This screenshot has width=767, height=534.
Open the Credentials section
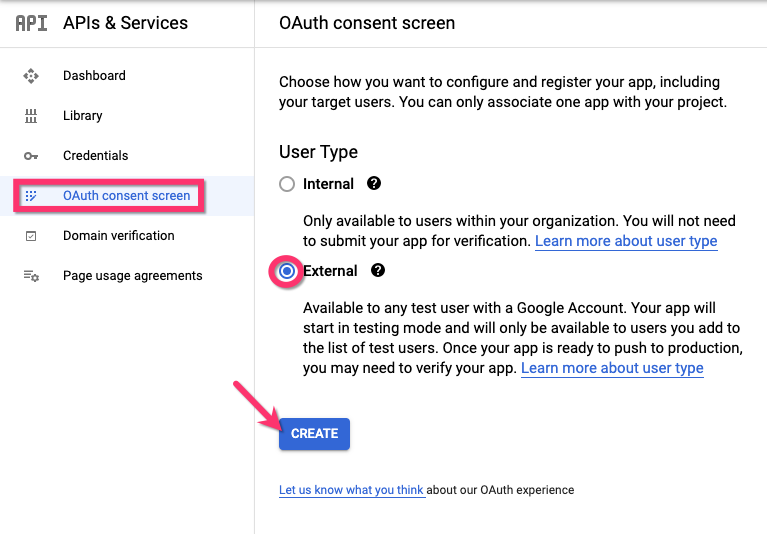point(96,156)
